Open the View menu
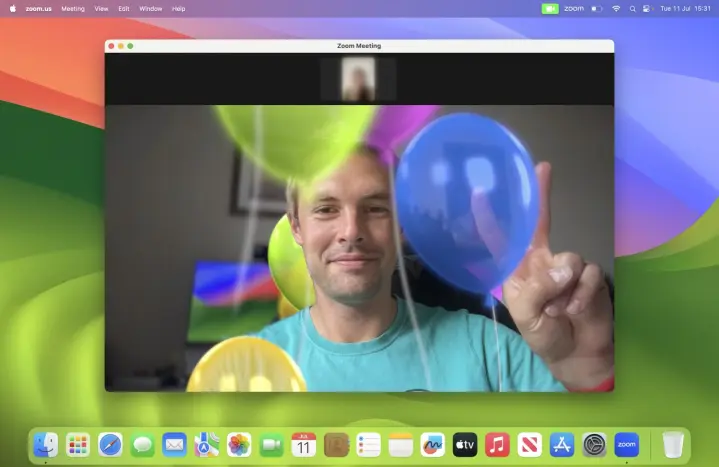Viewport: 719px width, 467px height. (101, 9)
